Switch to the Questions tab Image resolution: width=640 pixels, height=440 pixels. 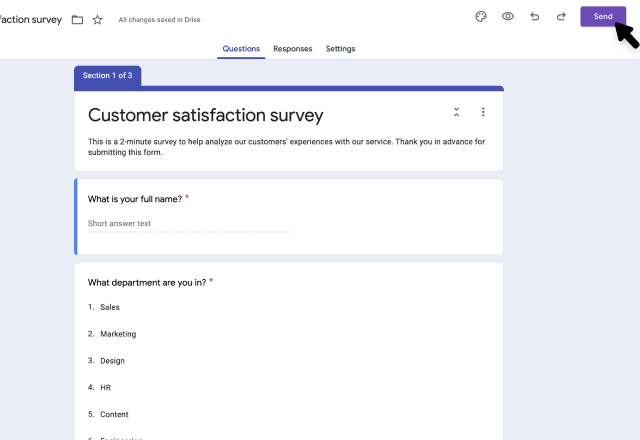tap(241, 49)
